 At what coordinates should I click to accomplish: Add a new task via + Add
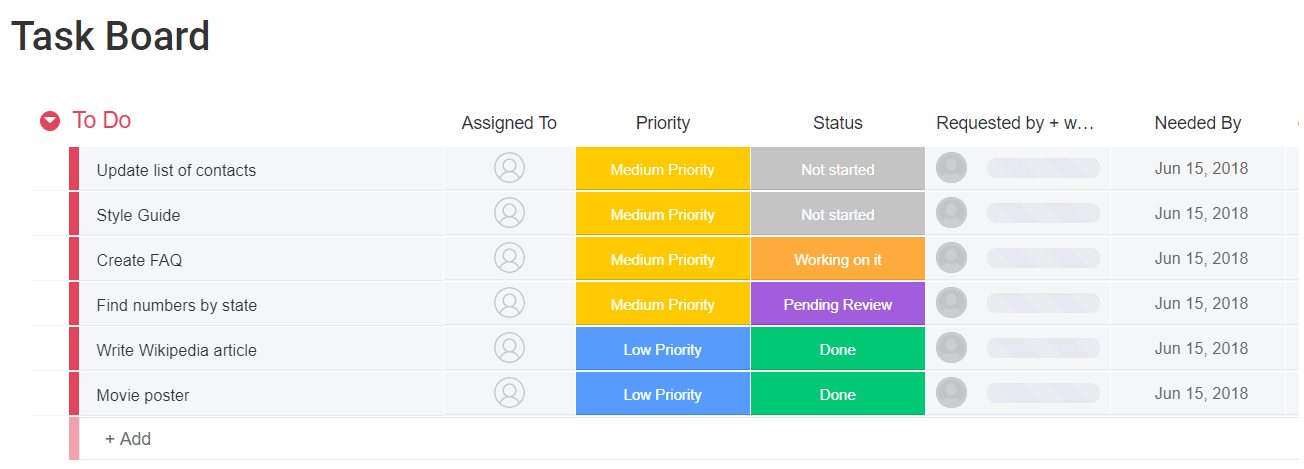pos(128,439)
